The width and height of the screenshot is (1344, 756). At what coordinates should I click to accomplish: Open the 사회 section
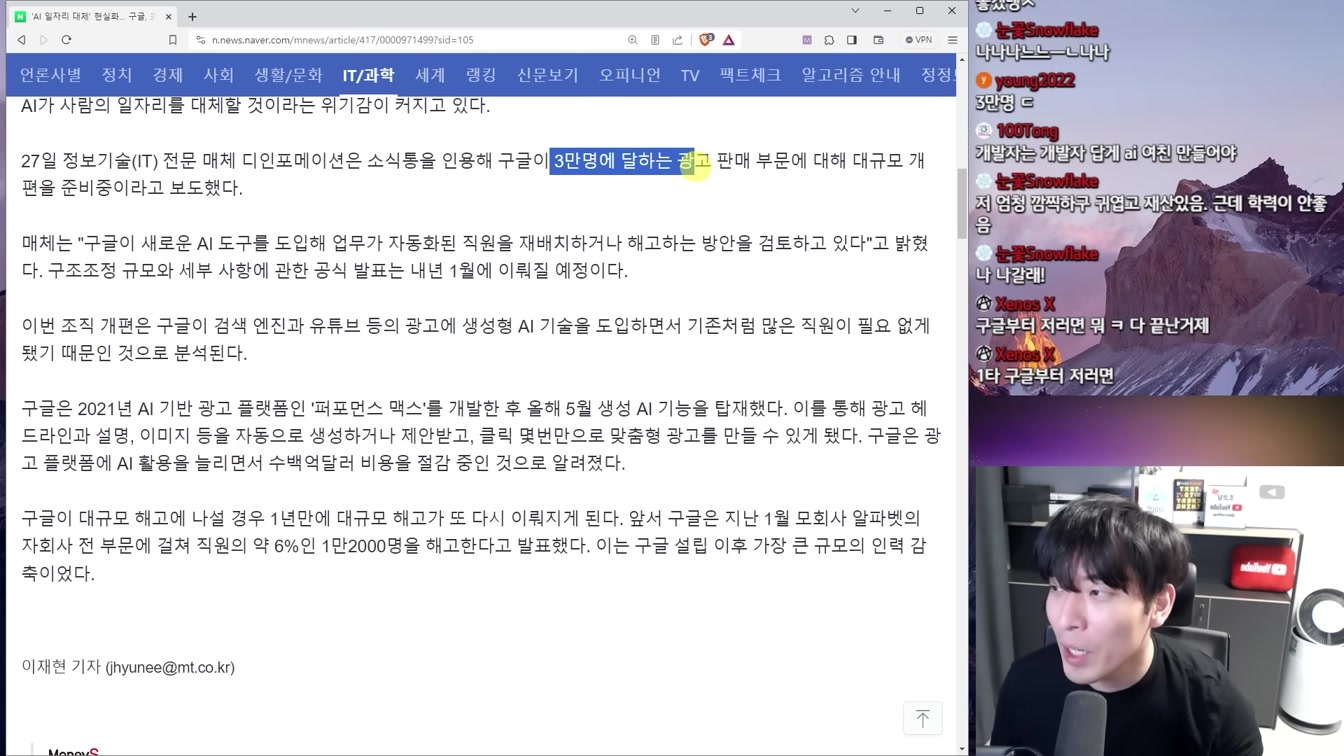click(x=219, y=75)
